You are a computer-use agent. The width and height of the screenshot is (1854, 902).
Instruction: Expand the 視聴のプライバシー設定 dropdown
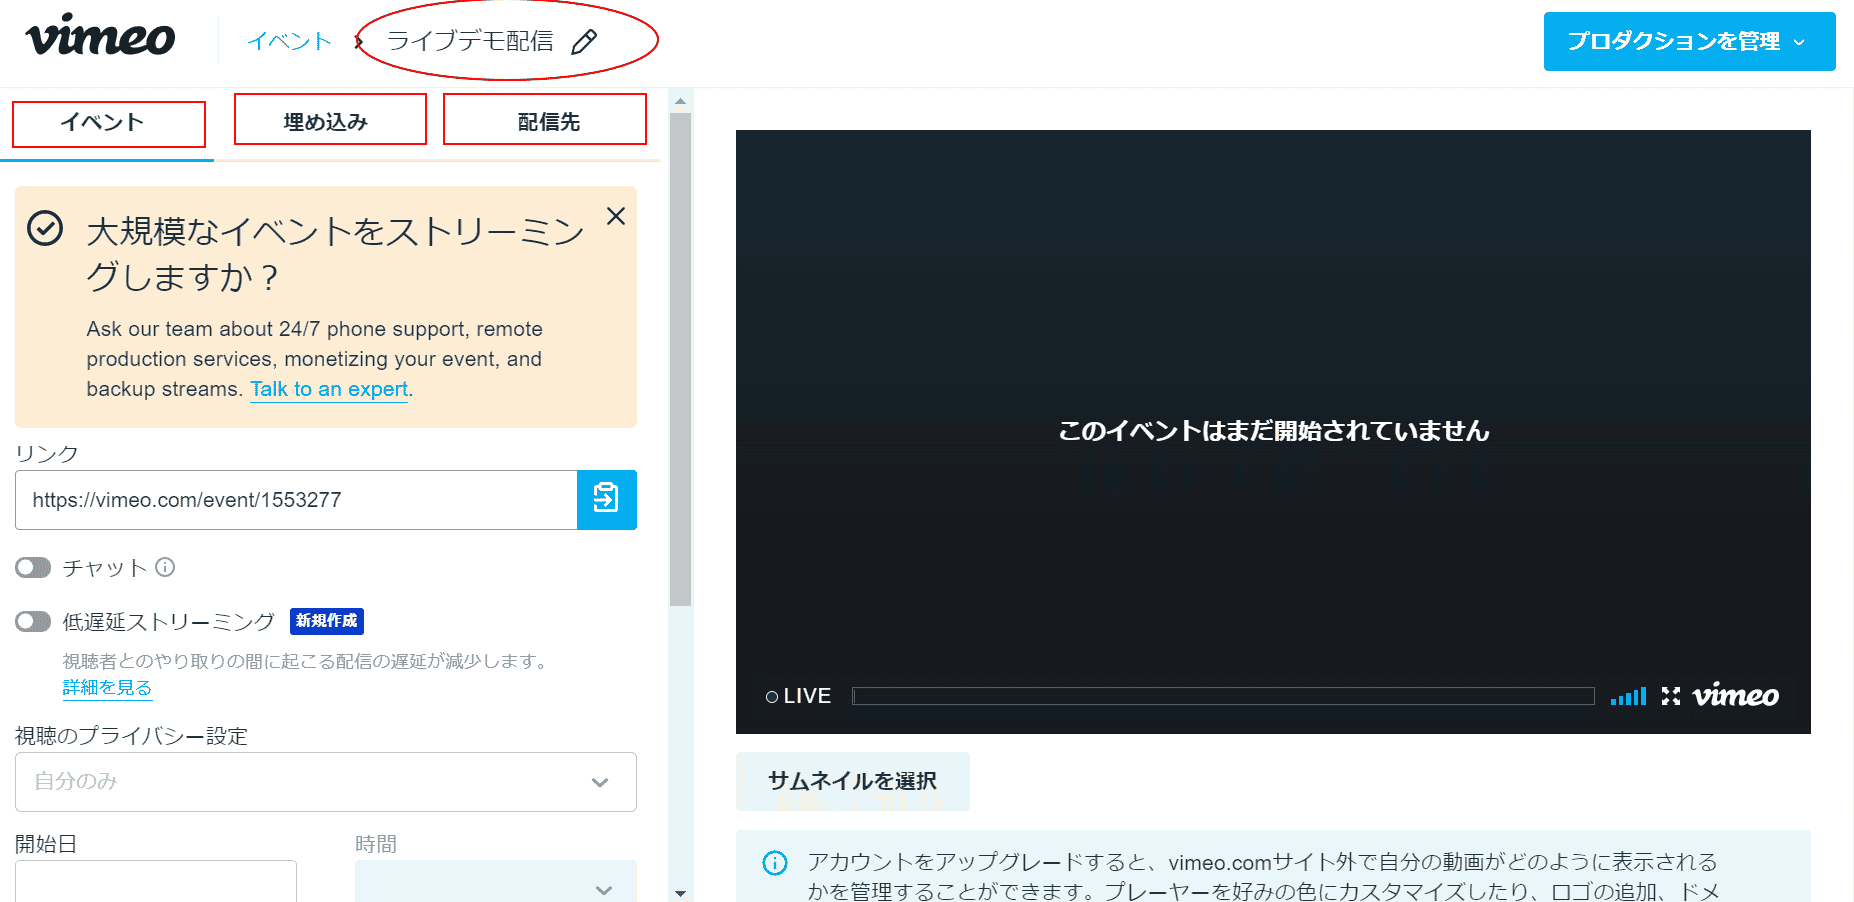(x=325, y=782)
